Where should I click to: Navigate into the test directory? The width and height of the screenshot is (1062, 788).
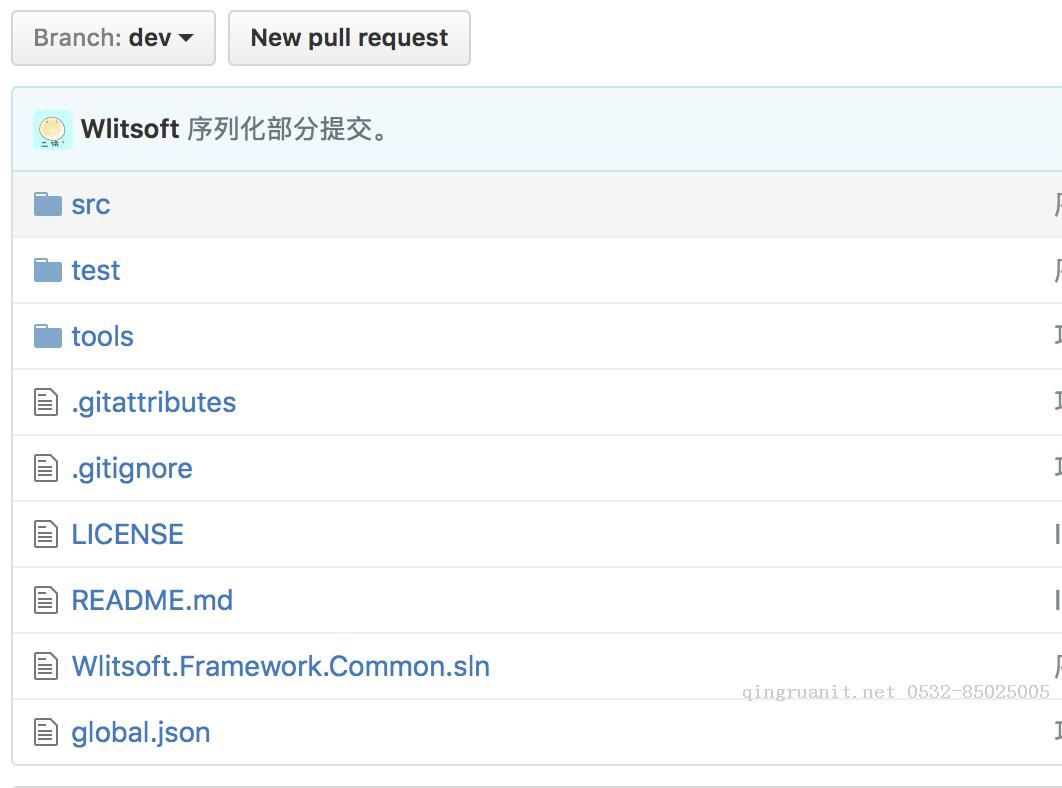(96, 271)
